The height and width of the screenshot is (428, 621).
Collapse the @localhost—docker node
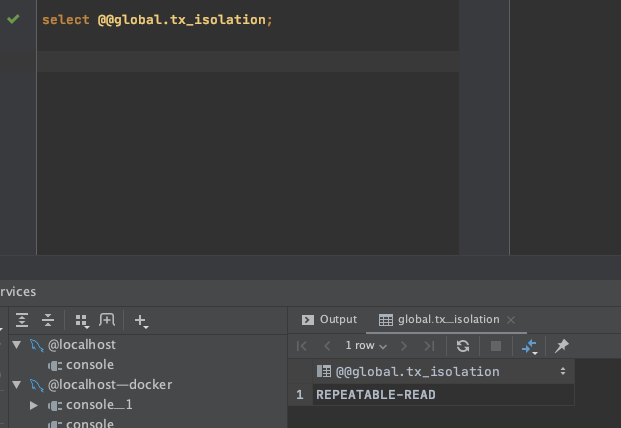tap(16, 385)
